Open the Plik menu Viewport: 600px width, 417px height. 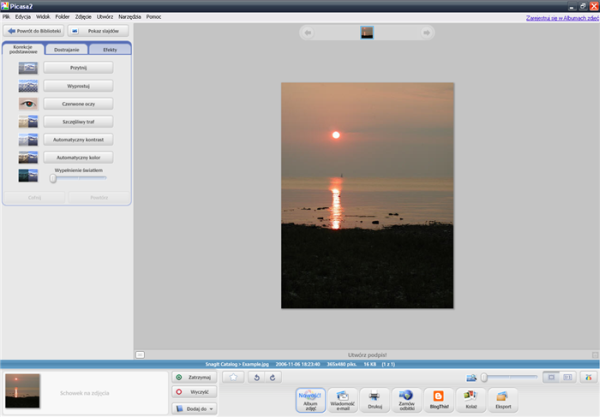click(x=6, y=17)
